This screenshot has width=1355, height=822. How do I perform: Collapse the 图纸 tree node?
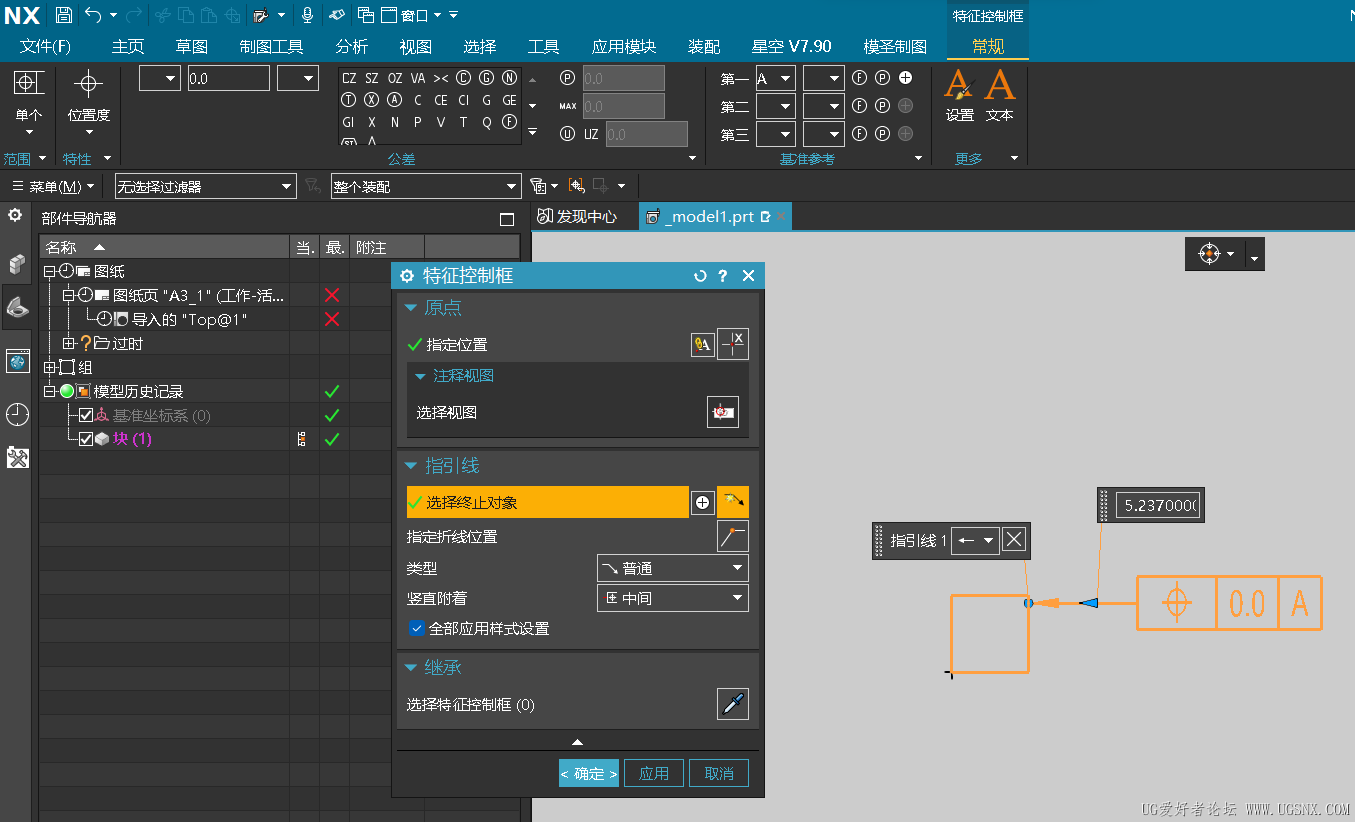tap(49, 271)
